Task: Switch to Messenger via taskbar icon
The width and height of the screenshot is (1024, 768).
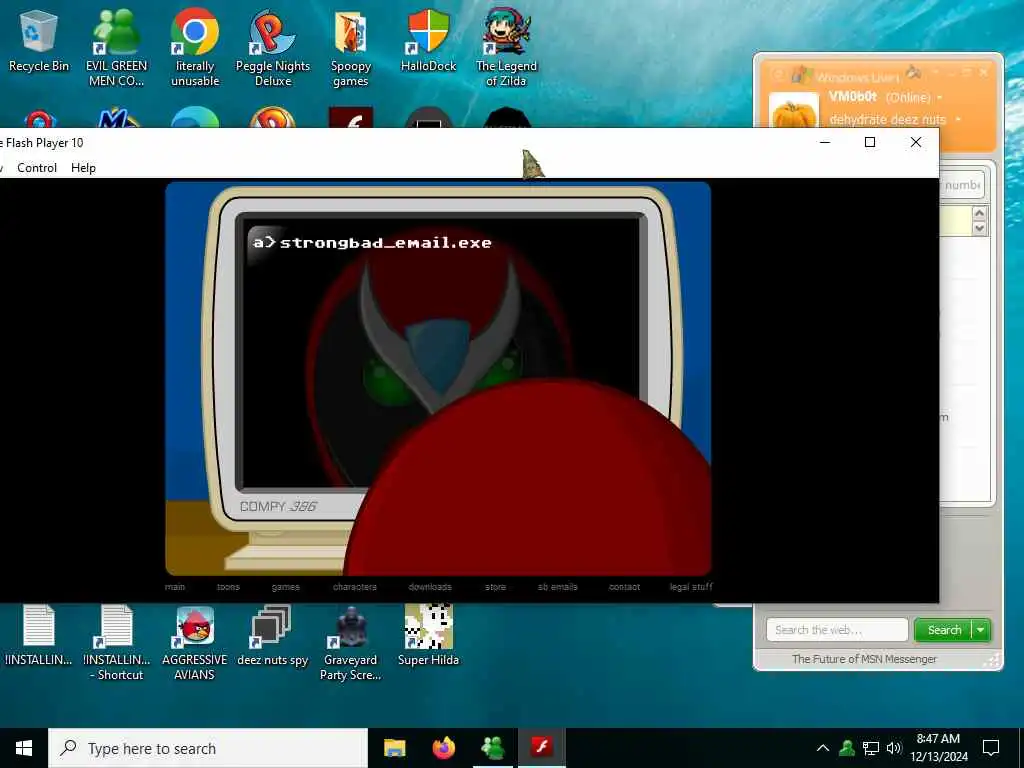Action: (492, 748)
